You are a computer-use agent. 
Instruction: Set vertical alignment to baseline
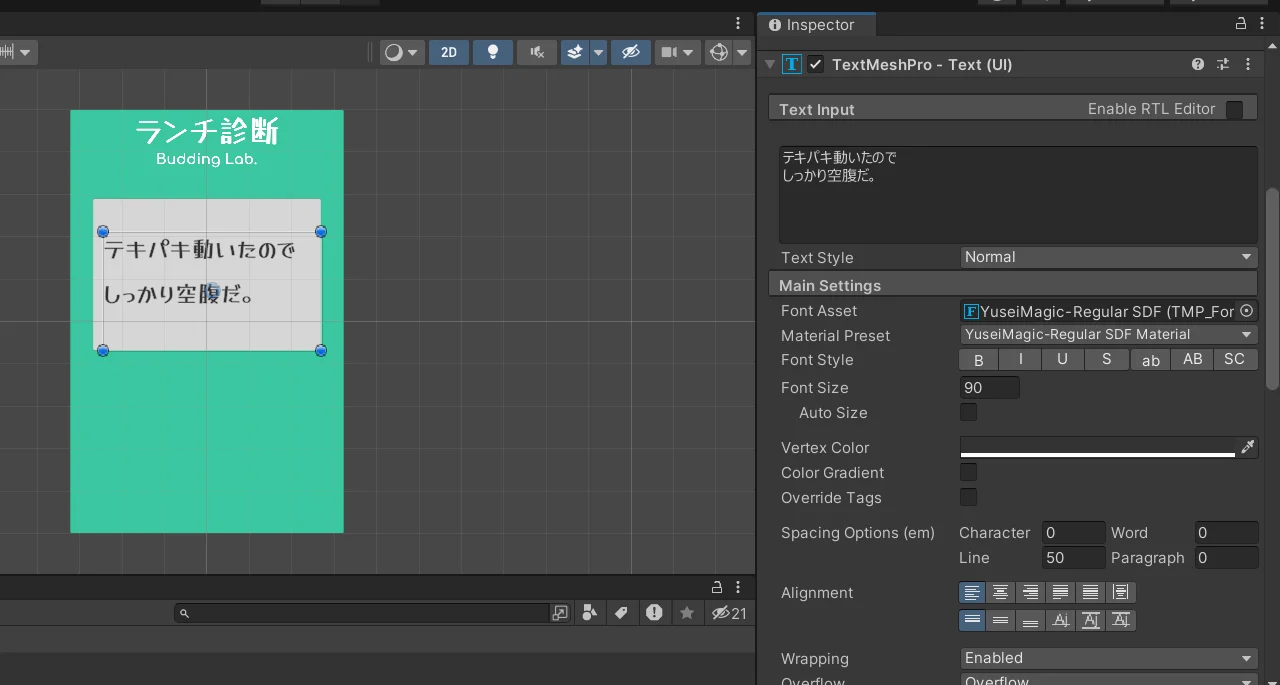[1061, 621]
